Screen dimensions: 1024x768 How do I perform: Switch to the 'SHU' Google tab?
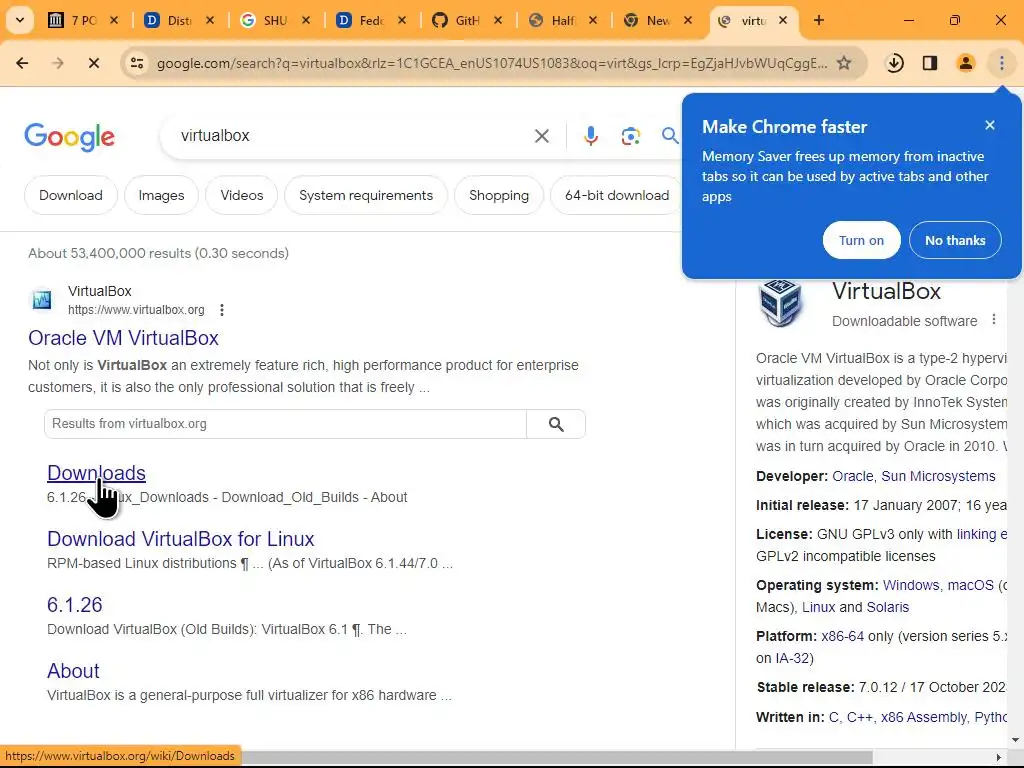[x=275, y=20]
